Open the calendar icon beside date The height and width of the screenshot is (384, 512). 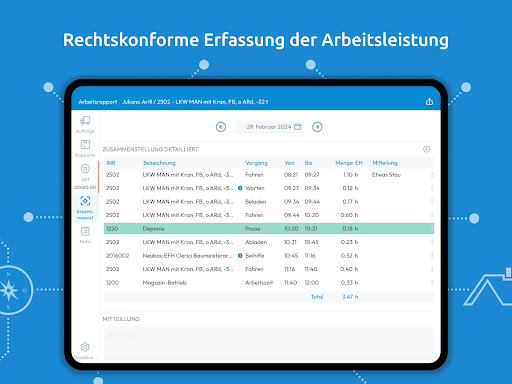pyautogui.click(x=298, y=127)
